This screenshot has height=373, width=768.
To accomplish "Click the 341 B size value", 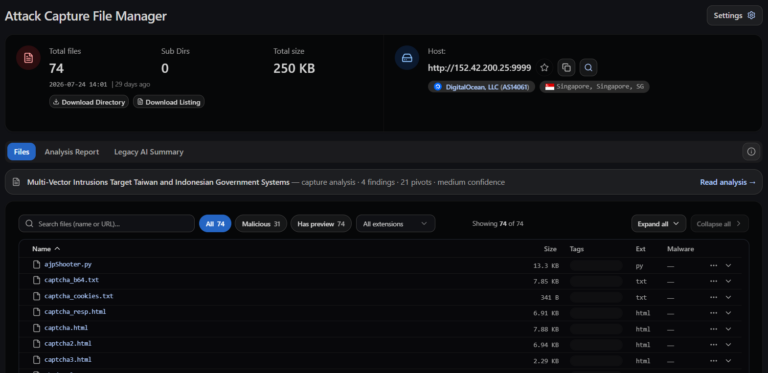I will [x=549, y=298].
